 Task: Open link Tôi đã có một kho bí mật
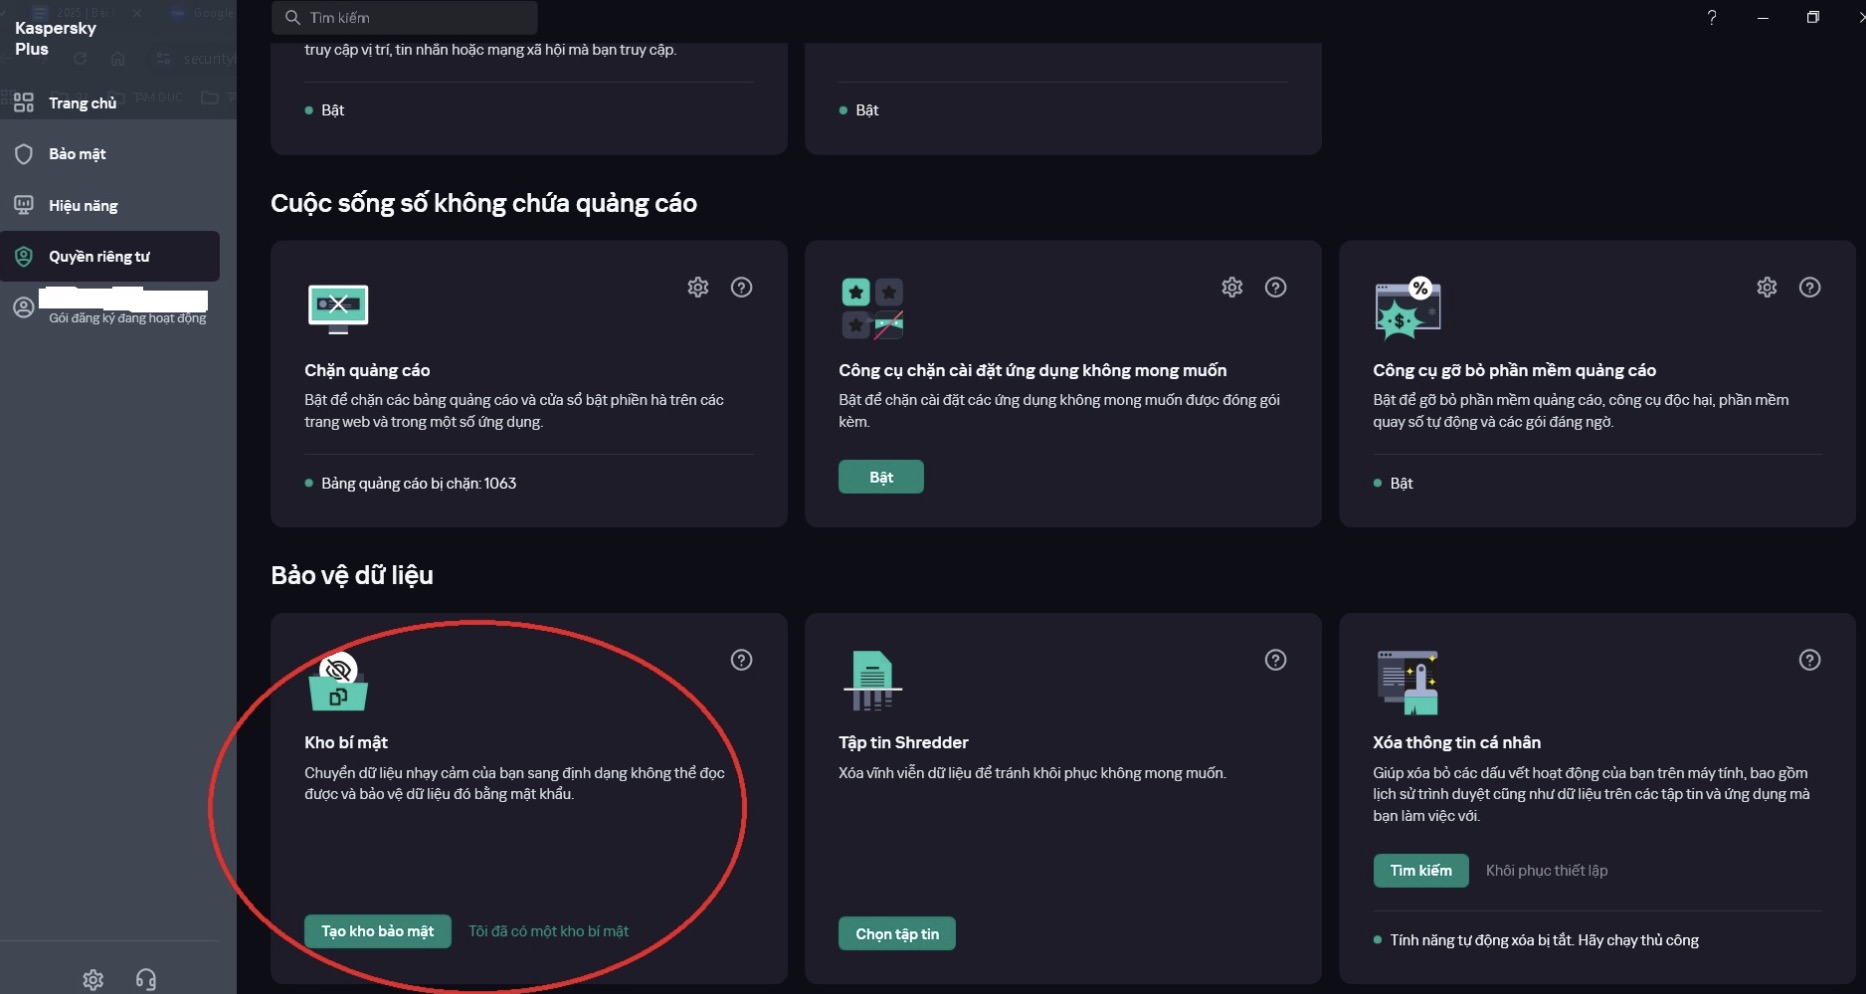(549, 931)
